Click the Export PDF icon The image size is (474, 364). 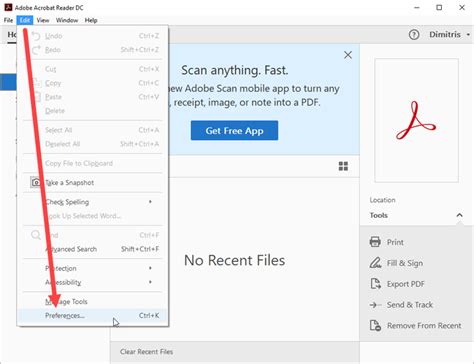point(375,284)
